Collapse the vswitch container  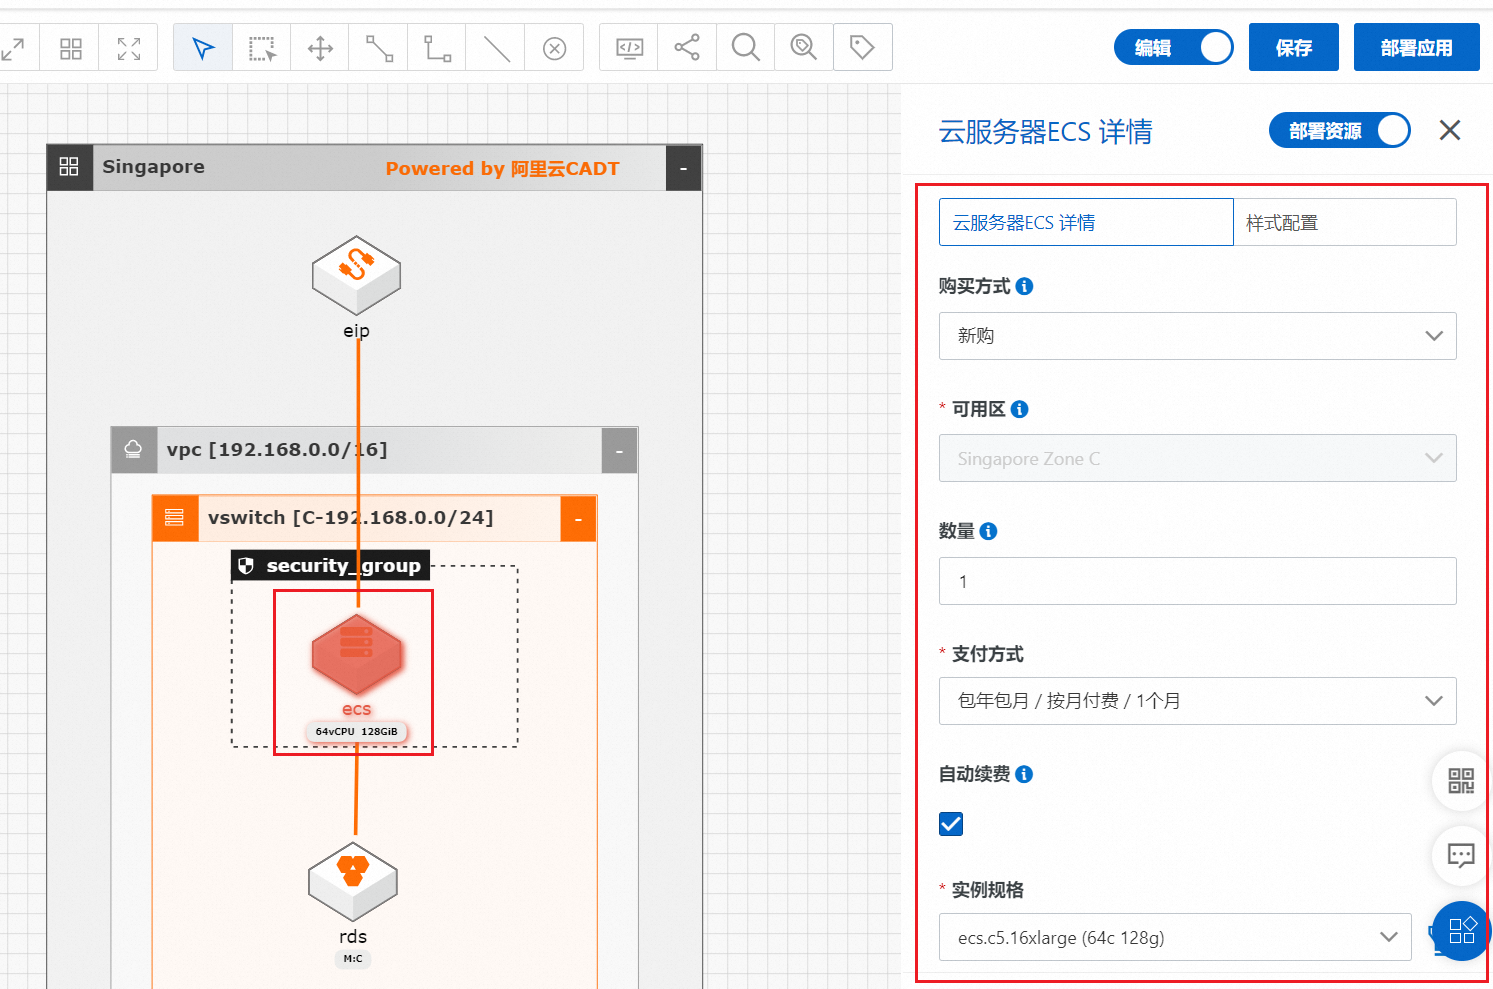tap(578, 519)
